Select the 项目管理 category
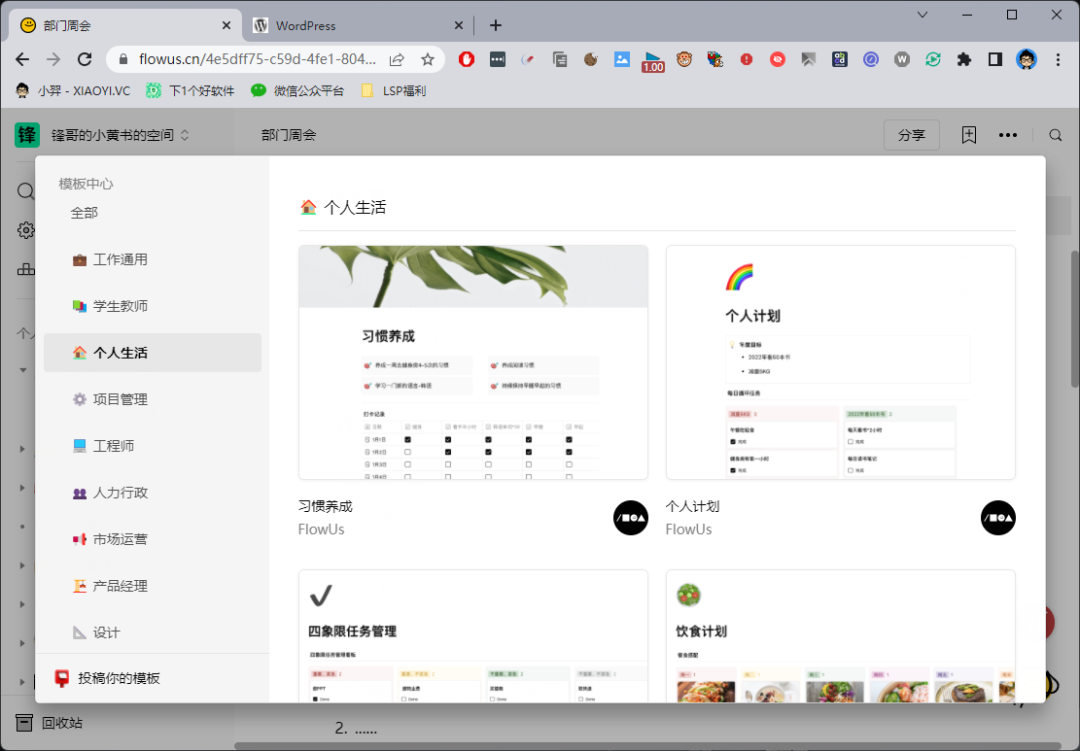The width and height of the screenshot is (1080, 751). [152, 400]
